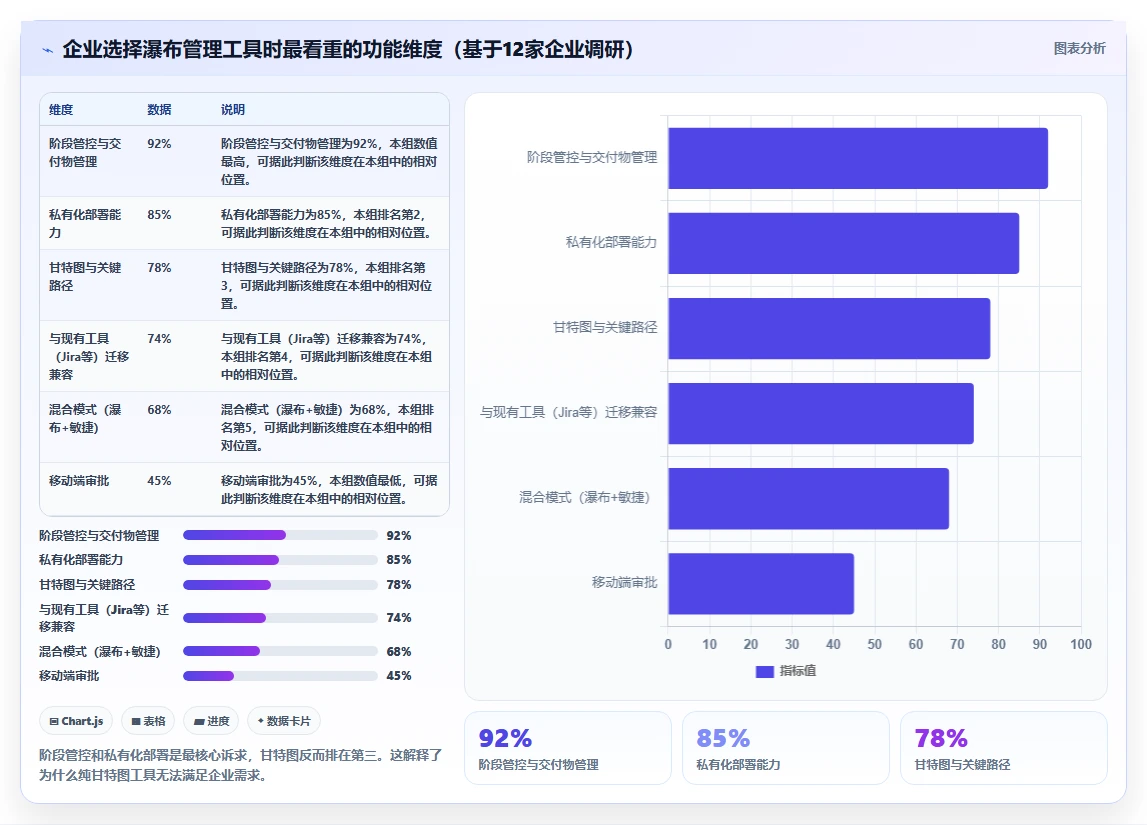Click the 45% progress percentage label
The image size is (1147, 825).
pos(399,676)
